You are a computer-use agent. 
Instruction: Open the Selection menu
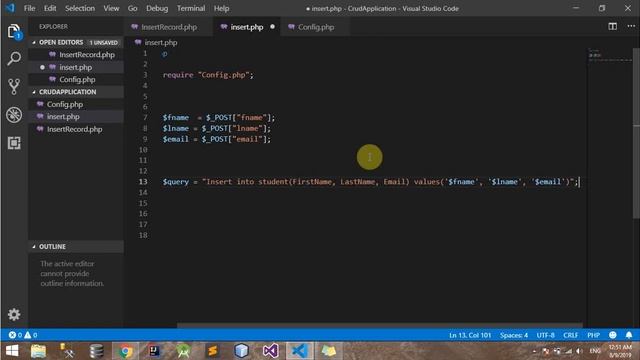click(x=80, y=8)
